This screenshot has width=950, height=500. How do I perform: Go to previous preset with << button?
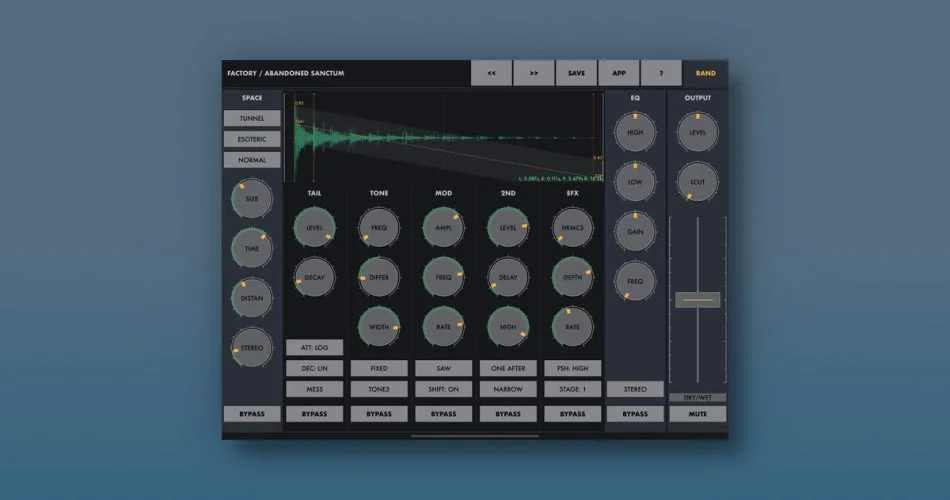pos(491,73)
